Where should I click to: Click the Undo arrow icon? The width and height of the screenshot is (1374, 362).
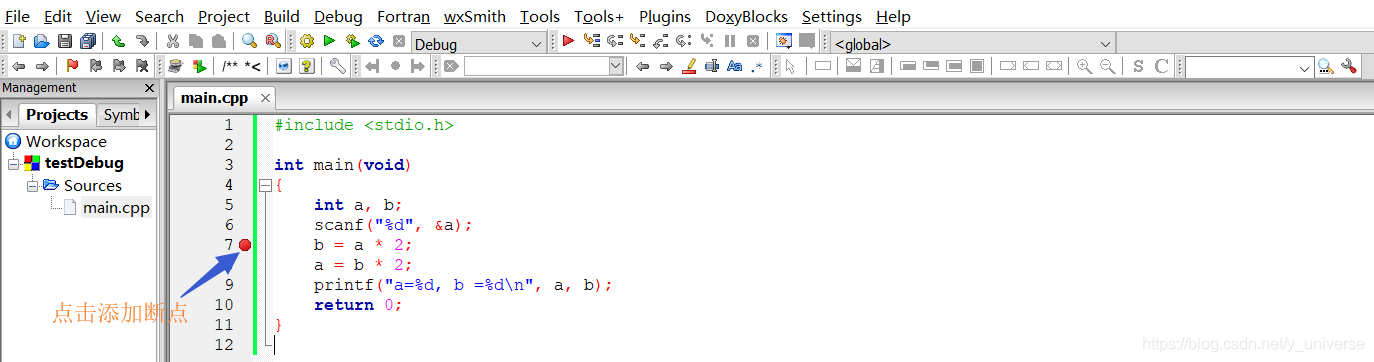(x=118, y=42)
